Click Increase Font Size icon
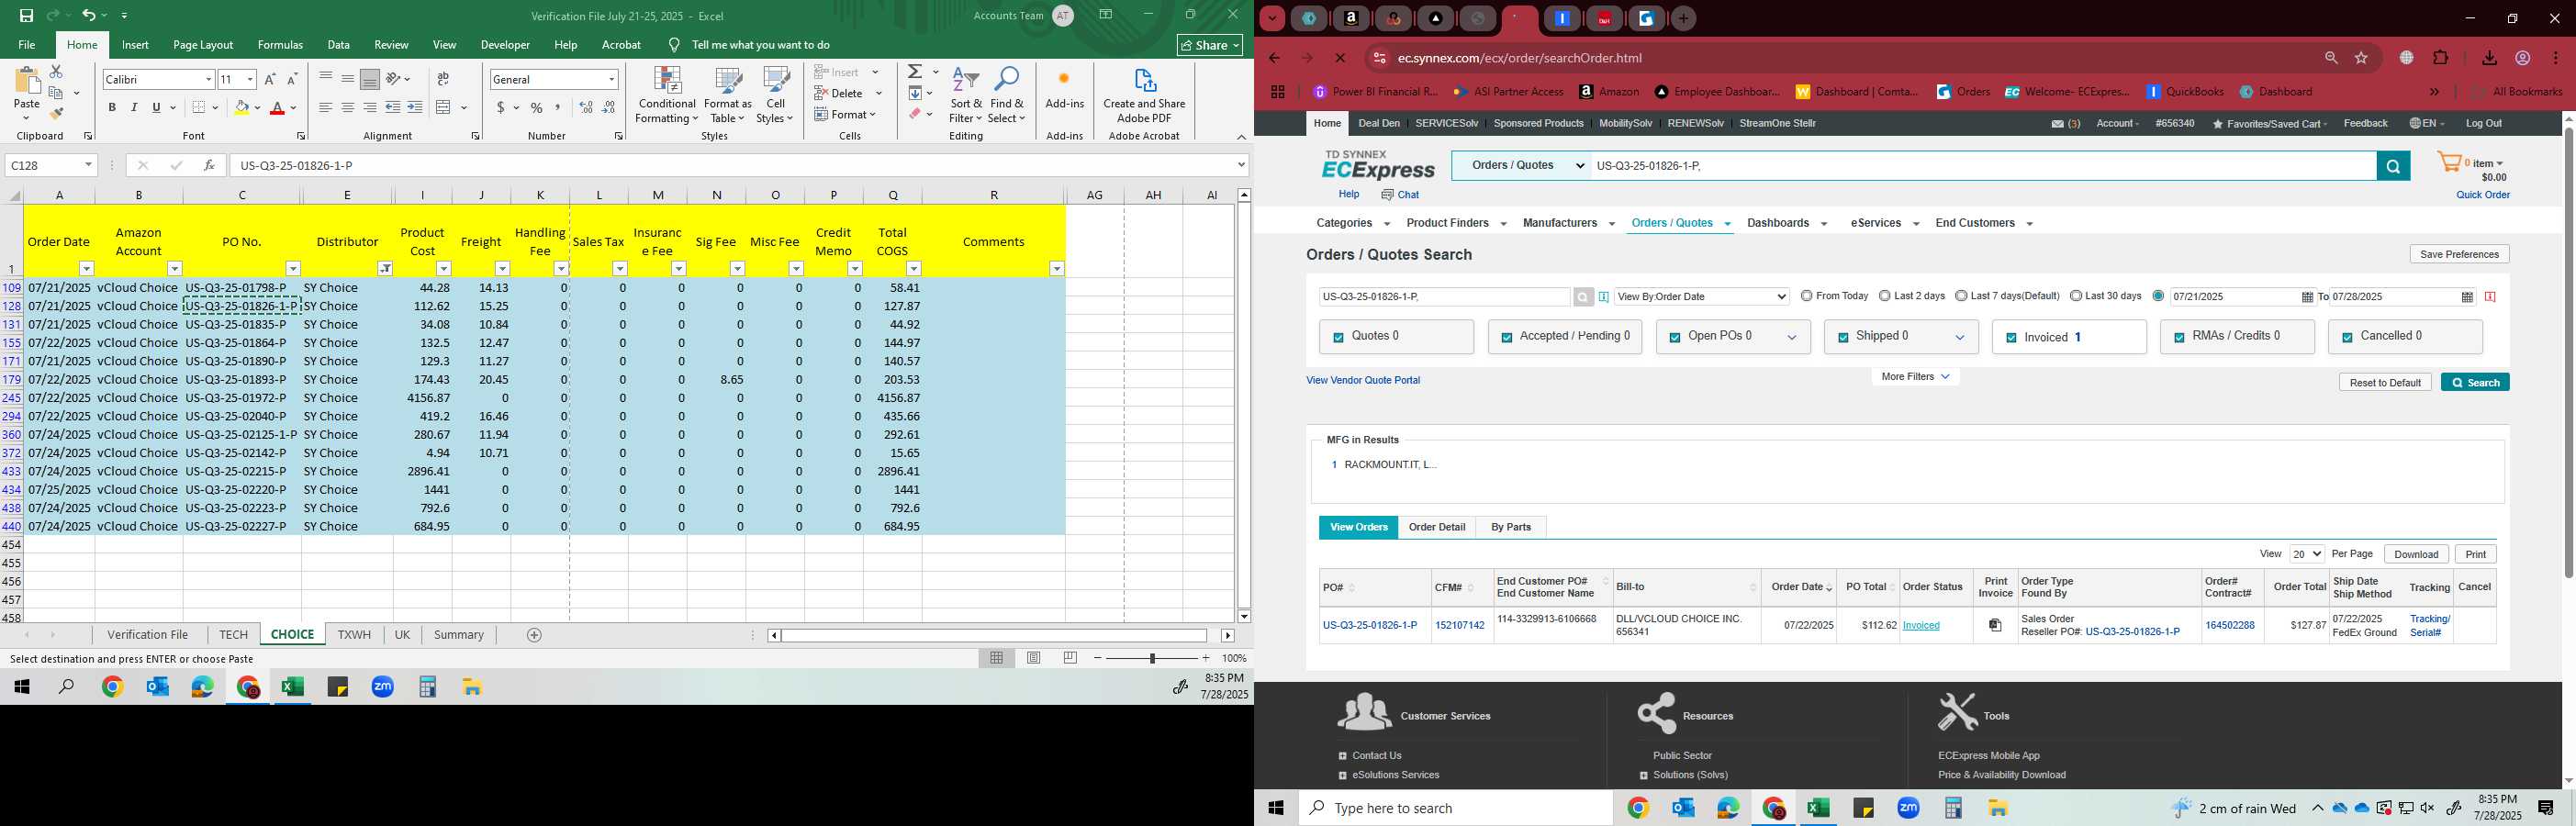The width and height of the screenshot is (2576, 826). tap(270, 79)
